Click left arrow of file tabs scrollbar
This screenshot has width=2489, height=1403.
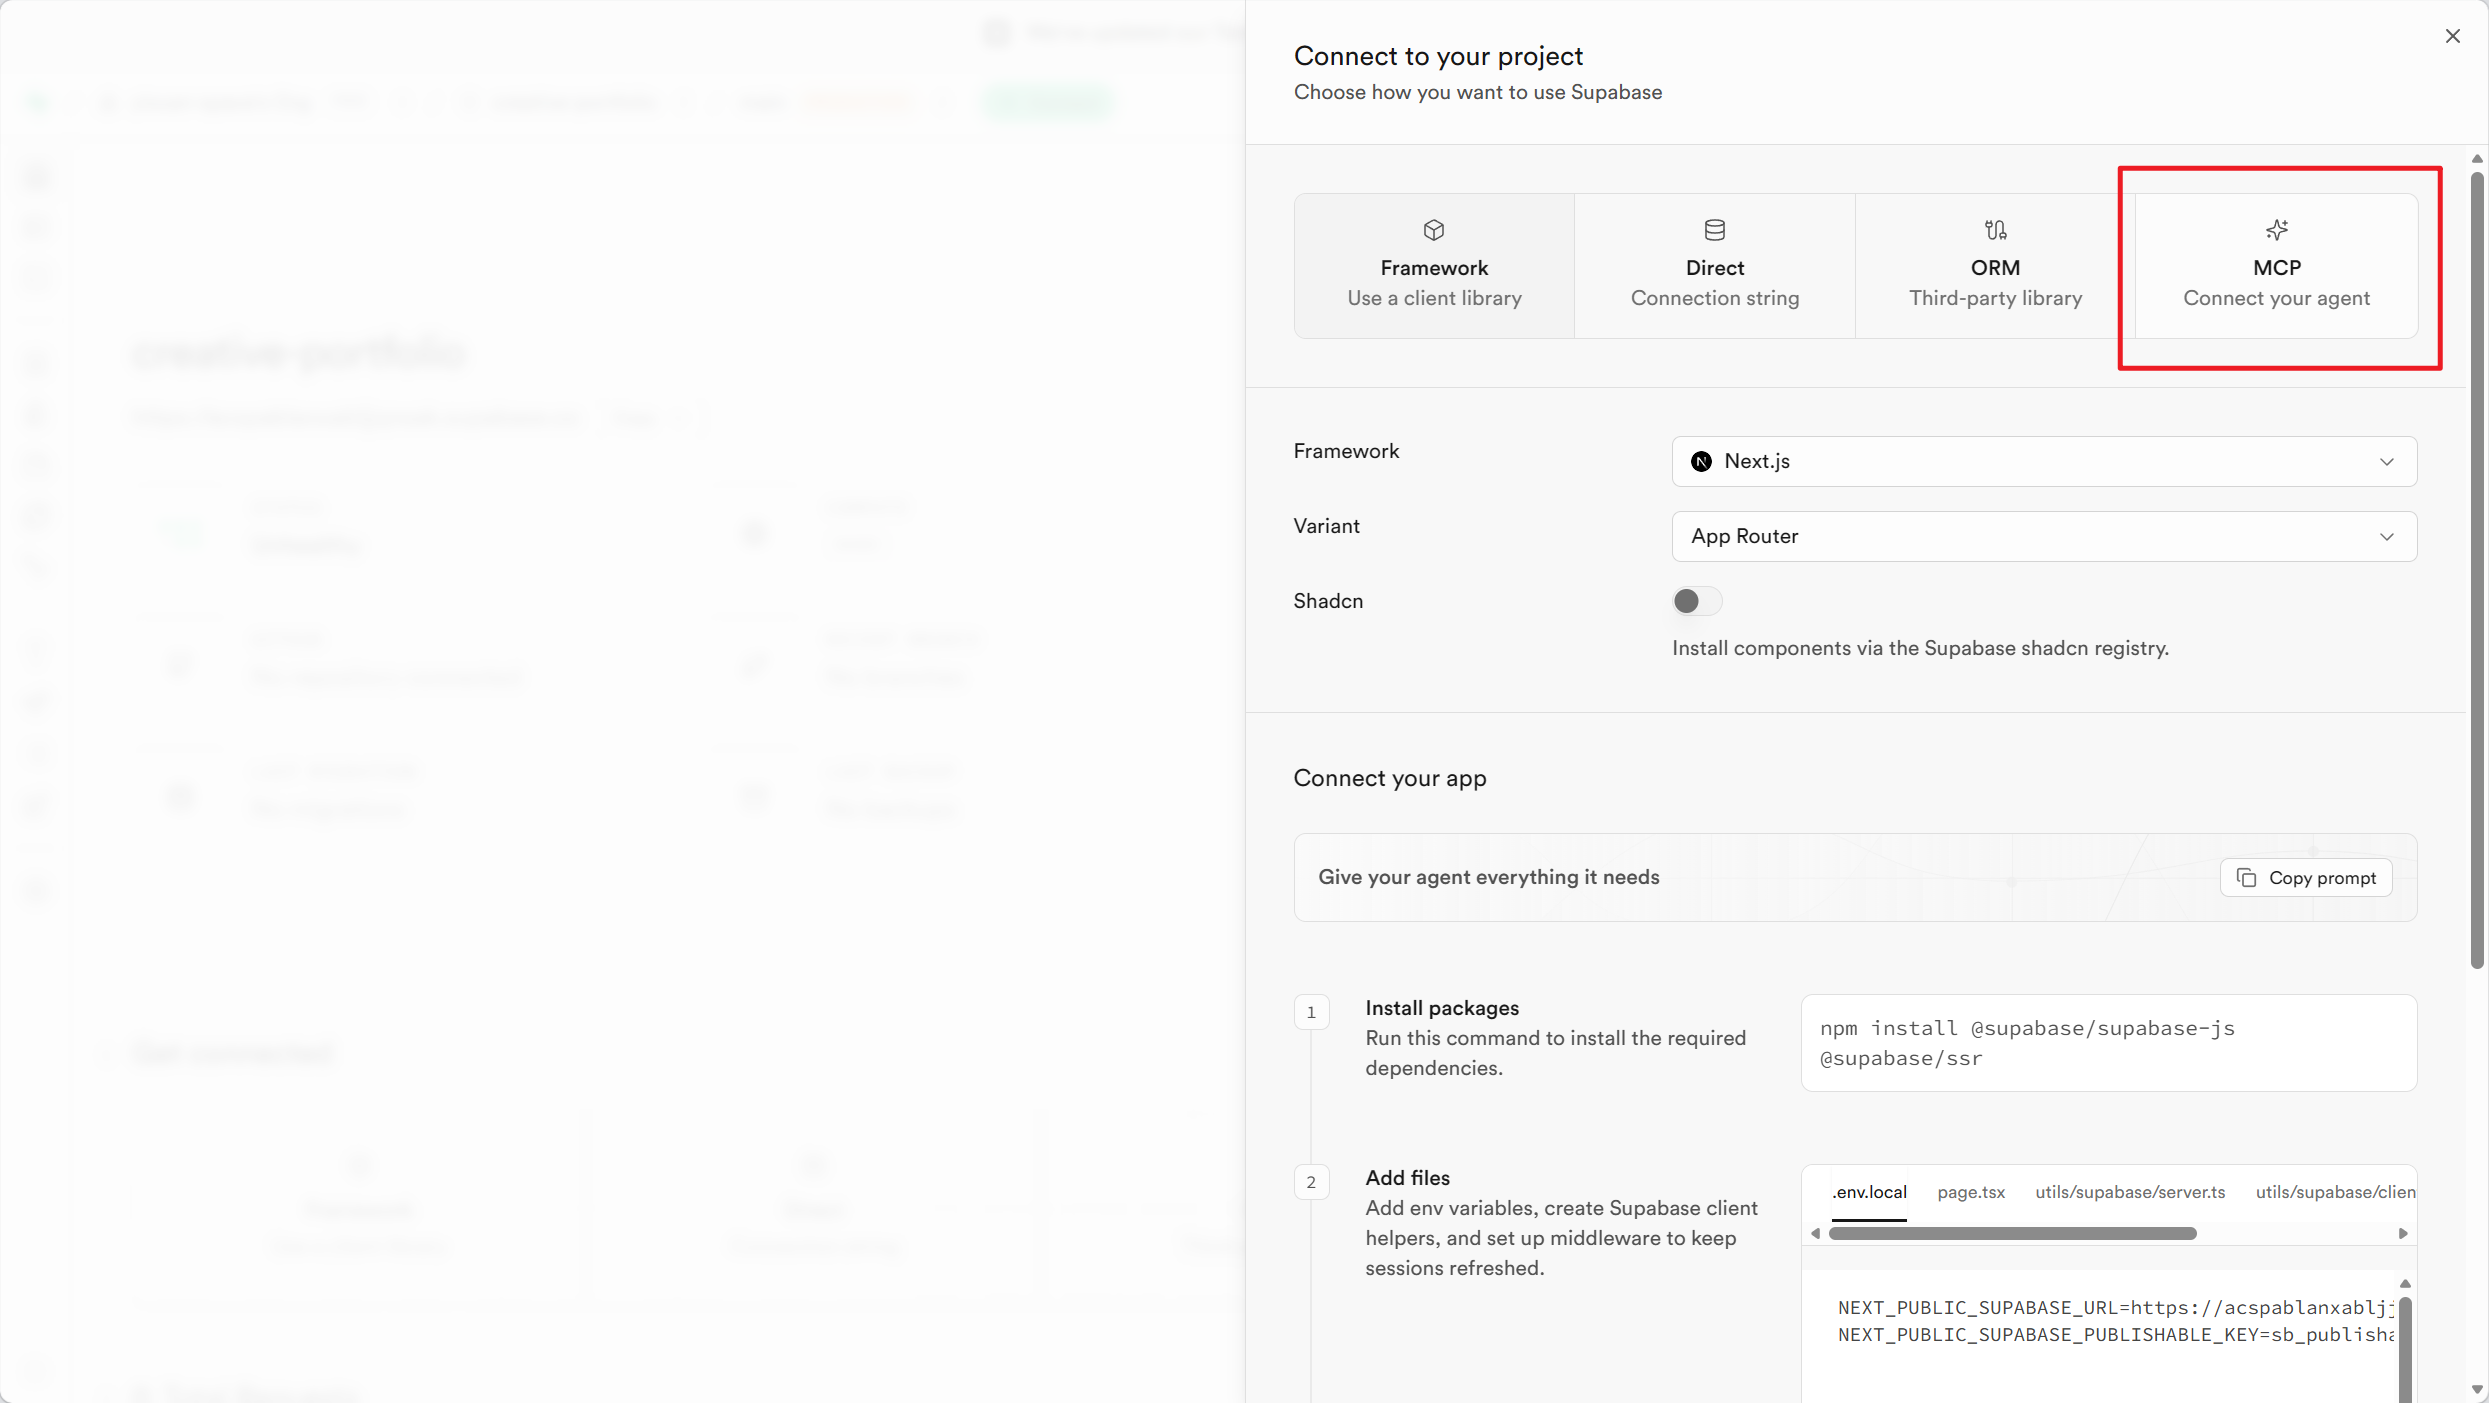[1816, 1233]
